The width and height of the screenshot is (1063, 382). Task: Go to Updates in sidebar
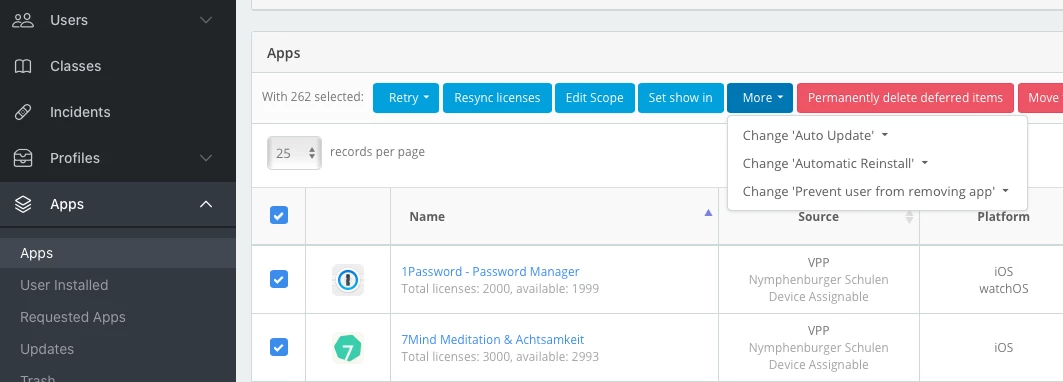click(x=47, y=349)
